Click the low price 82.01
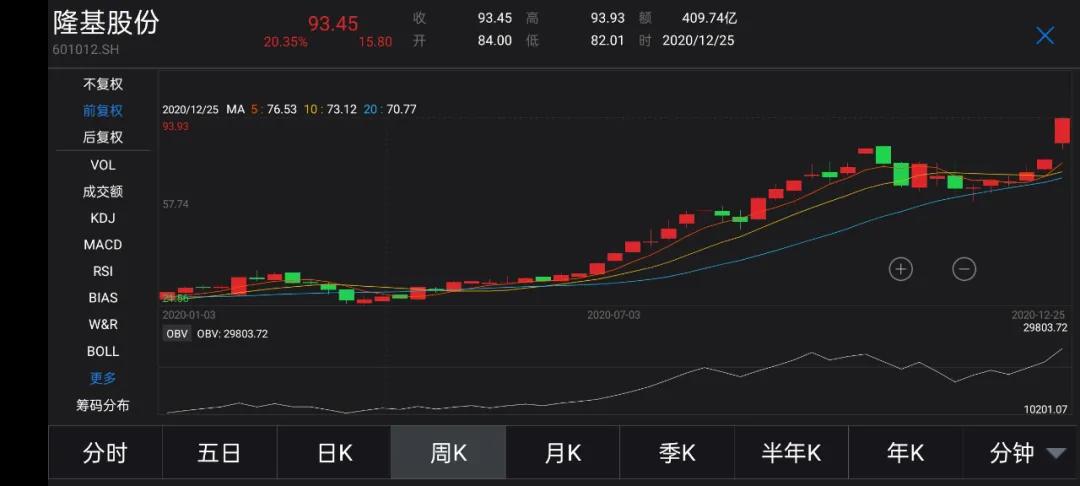Image resolution: width=1080 pixels, height=486 pixels. coord(607,41)
